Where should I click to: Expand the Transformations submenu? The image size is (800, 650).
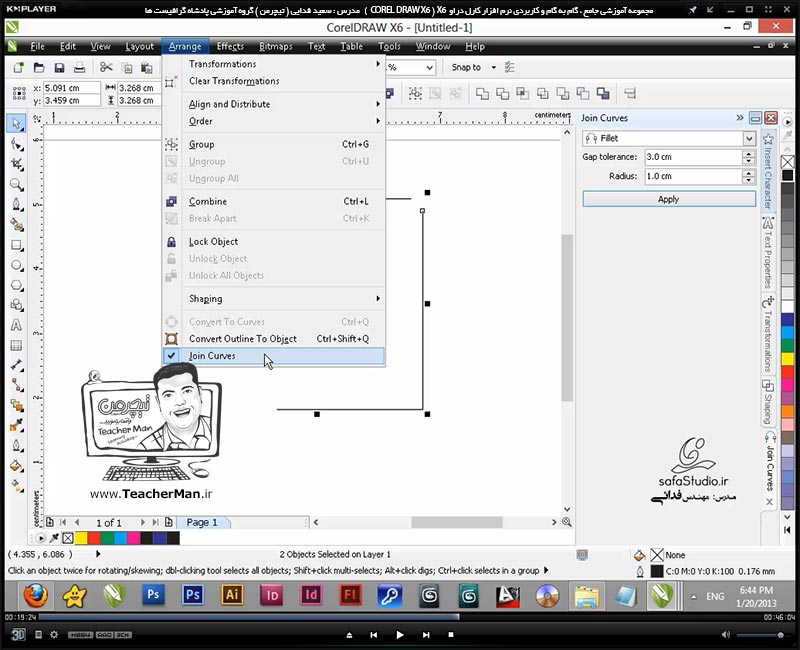point(273,64)
